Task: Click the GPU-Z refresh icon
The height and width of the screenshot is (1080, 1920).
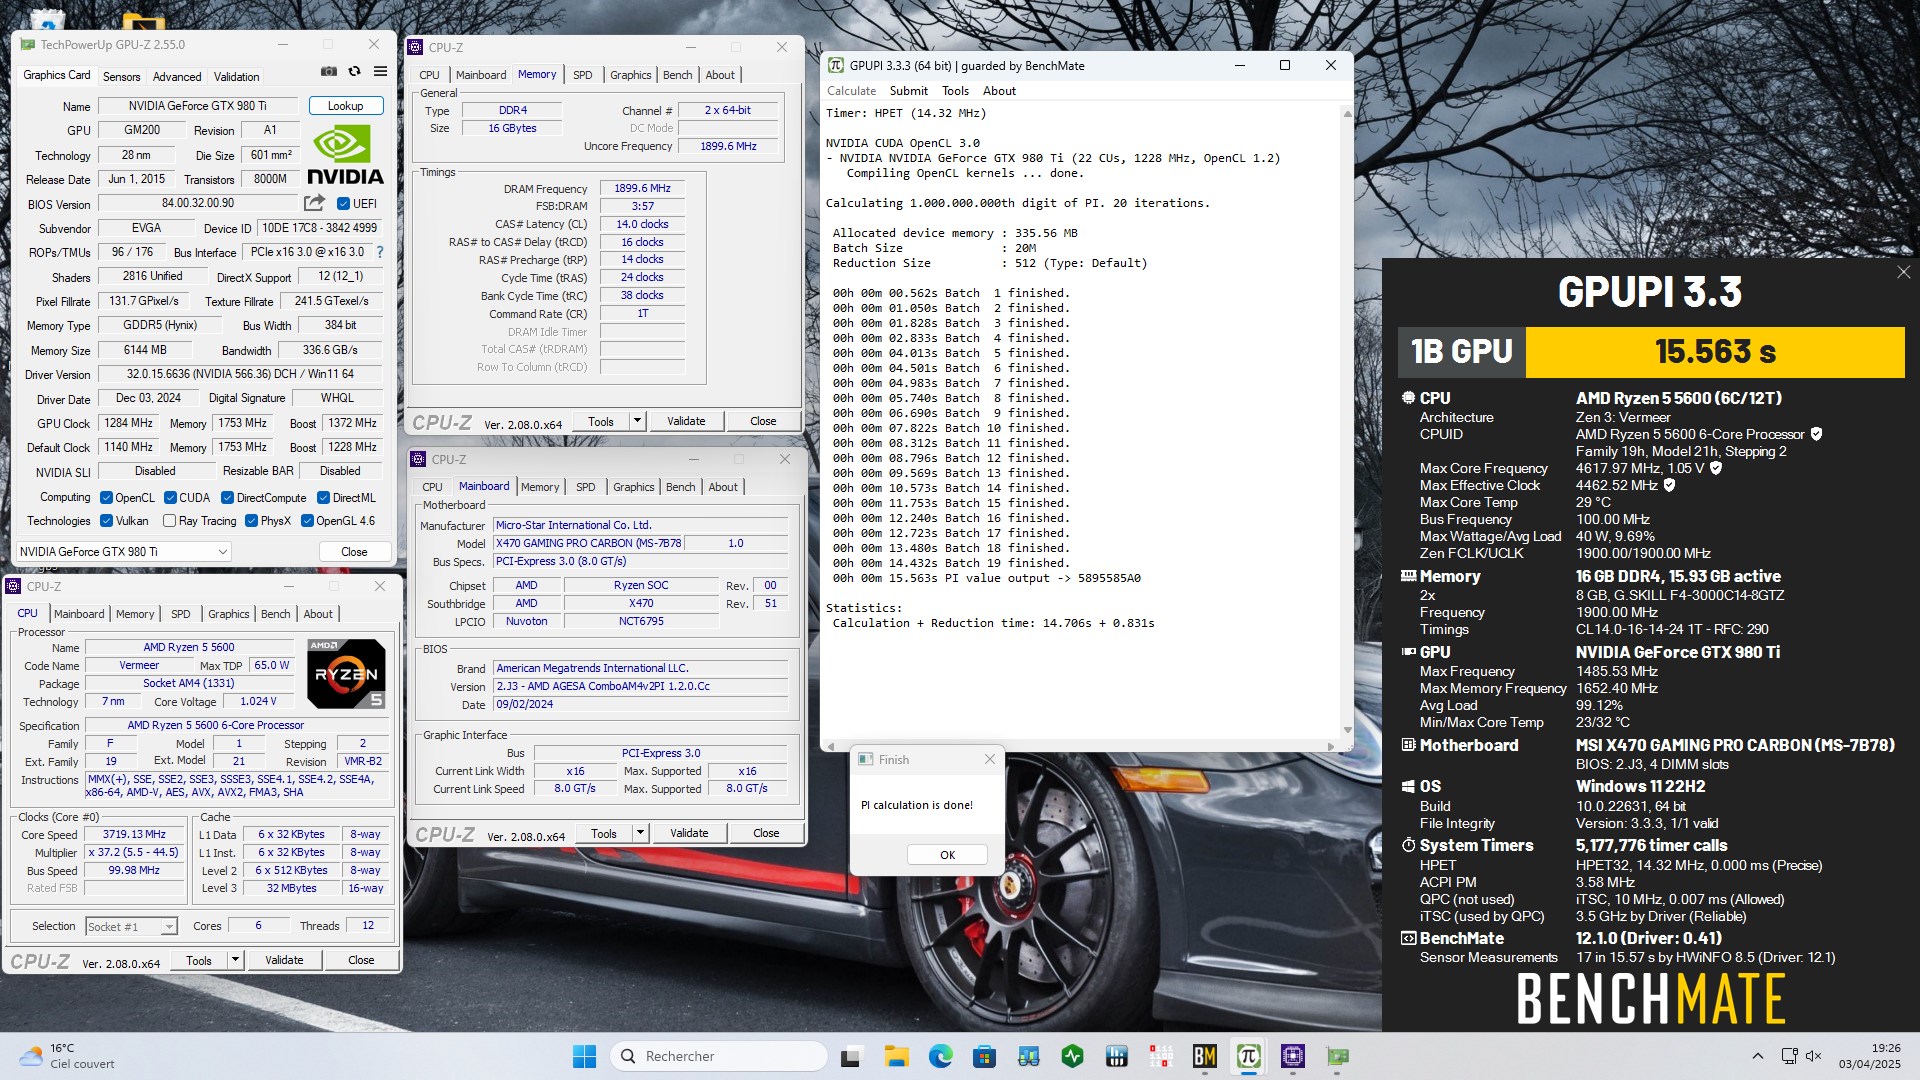Action: pos(354,72)
